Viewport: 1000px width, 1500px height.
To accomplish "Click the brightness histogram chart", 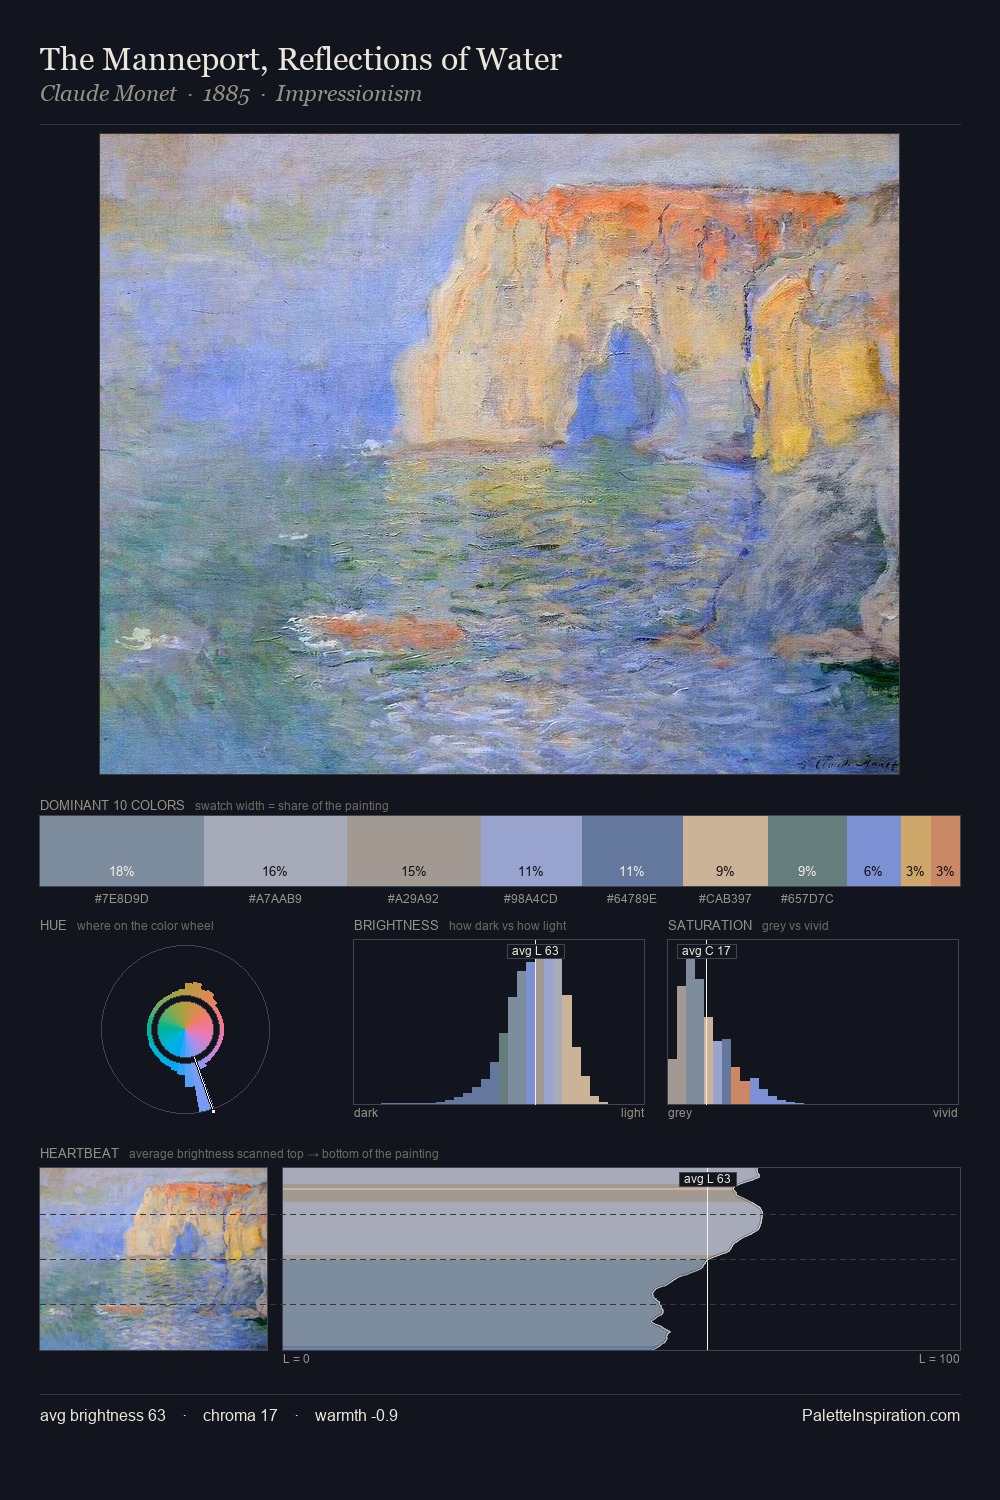I will (x=499, y=1022).
